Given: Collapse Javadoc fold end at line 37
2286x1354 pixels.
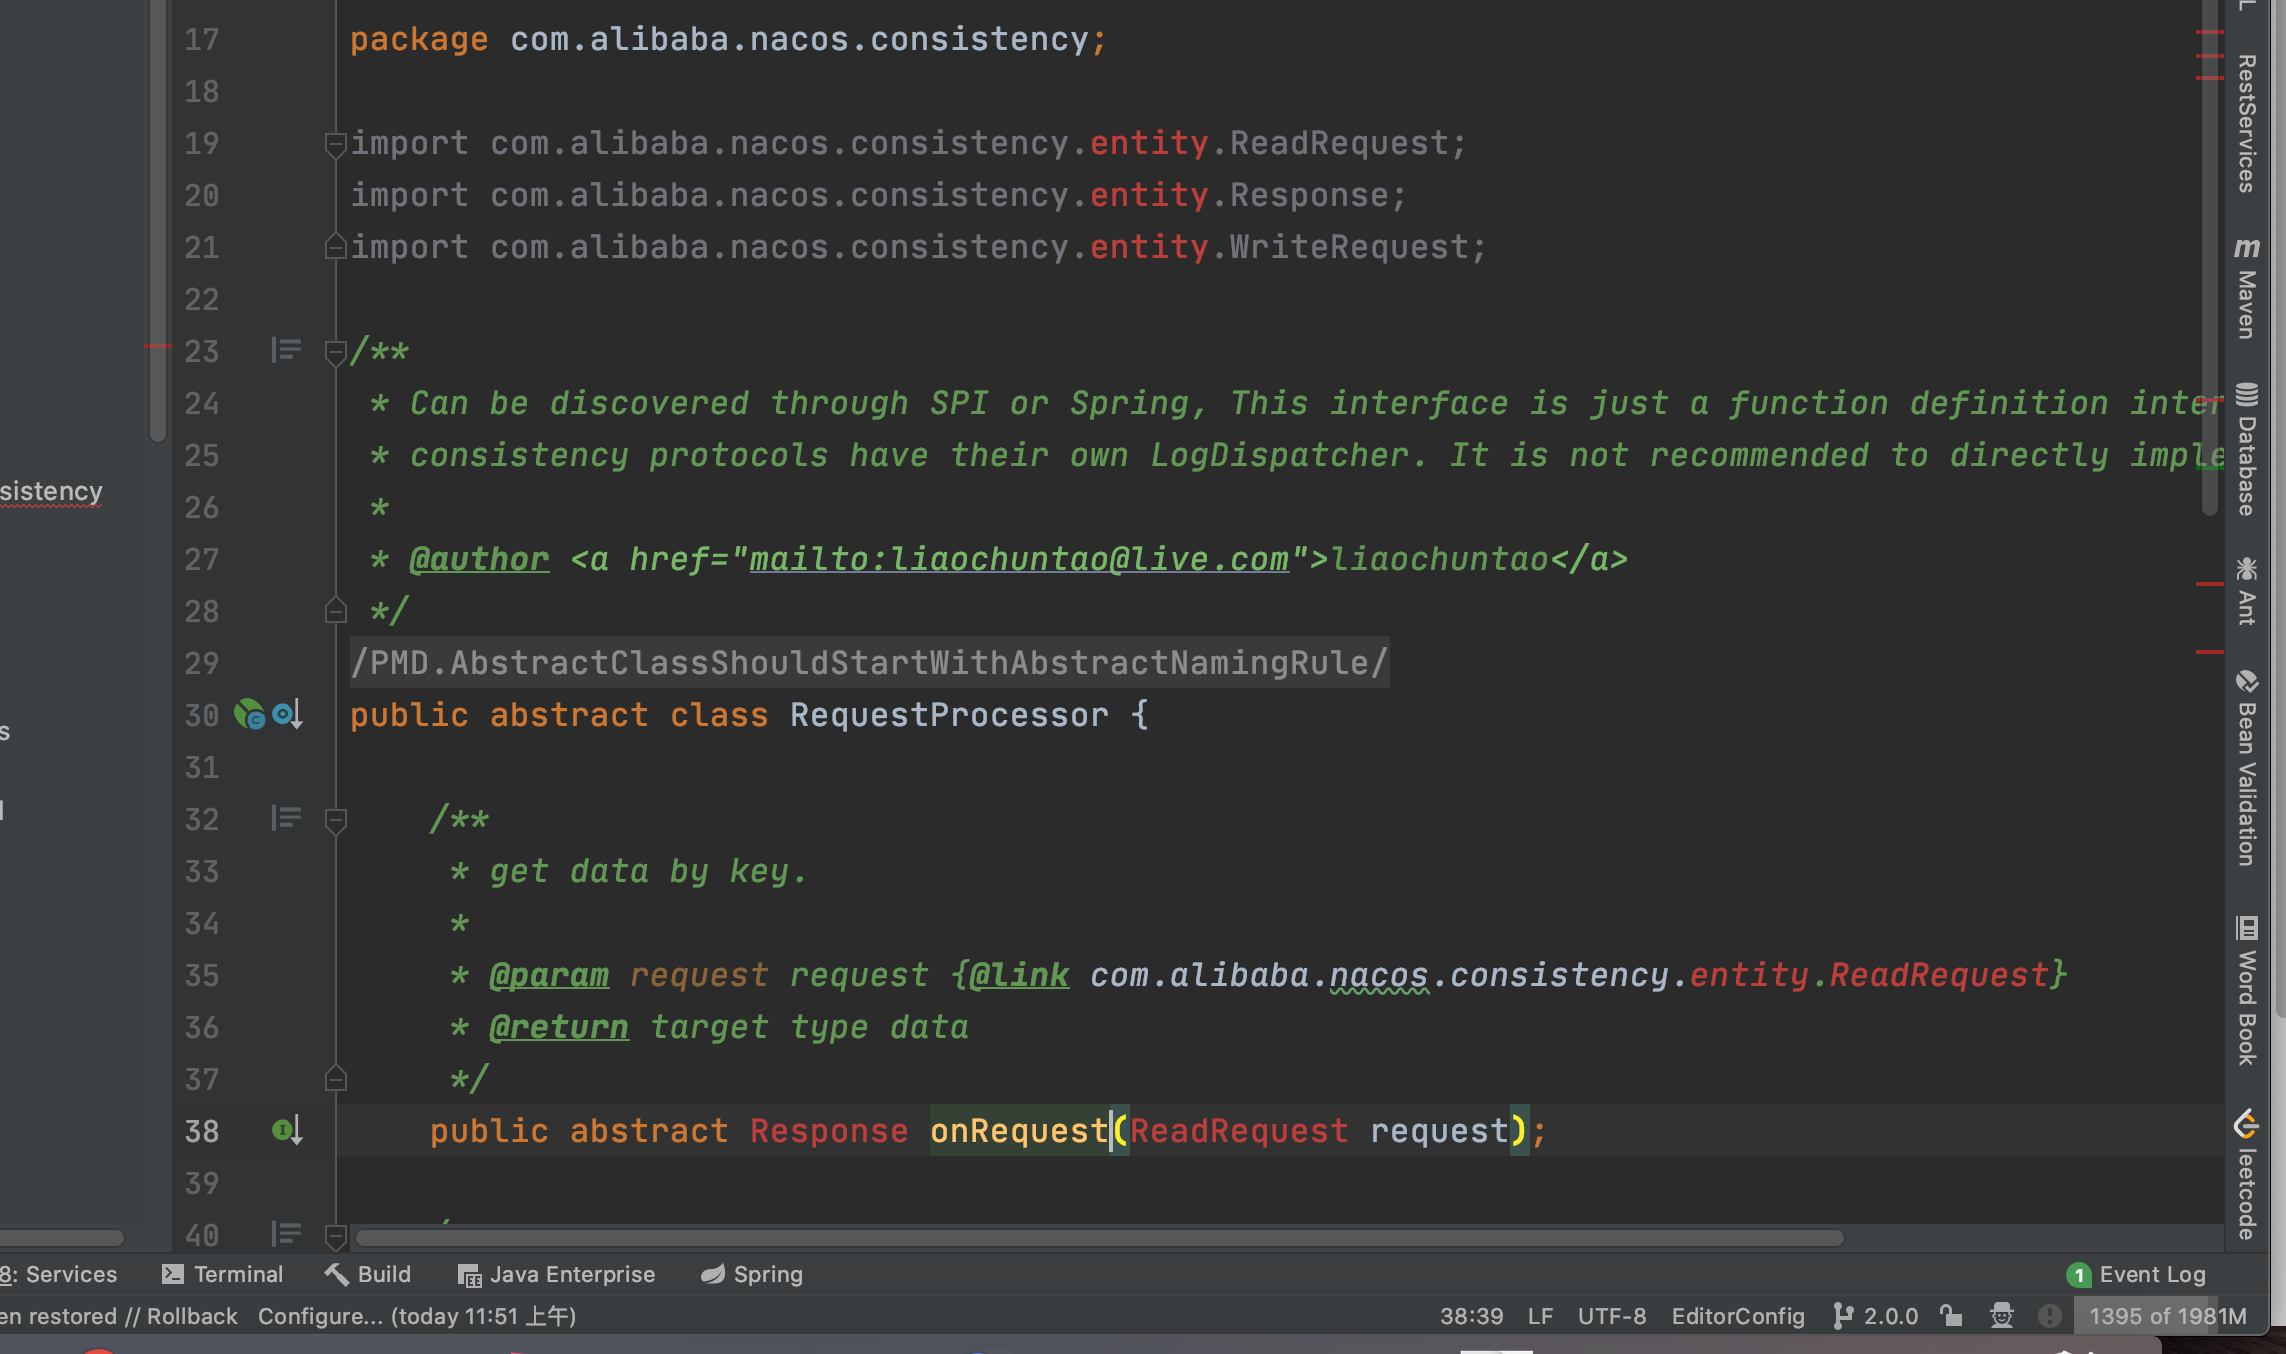Looking at the screenshot, I should (x=336, y=1078).
